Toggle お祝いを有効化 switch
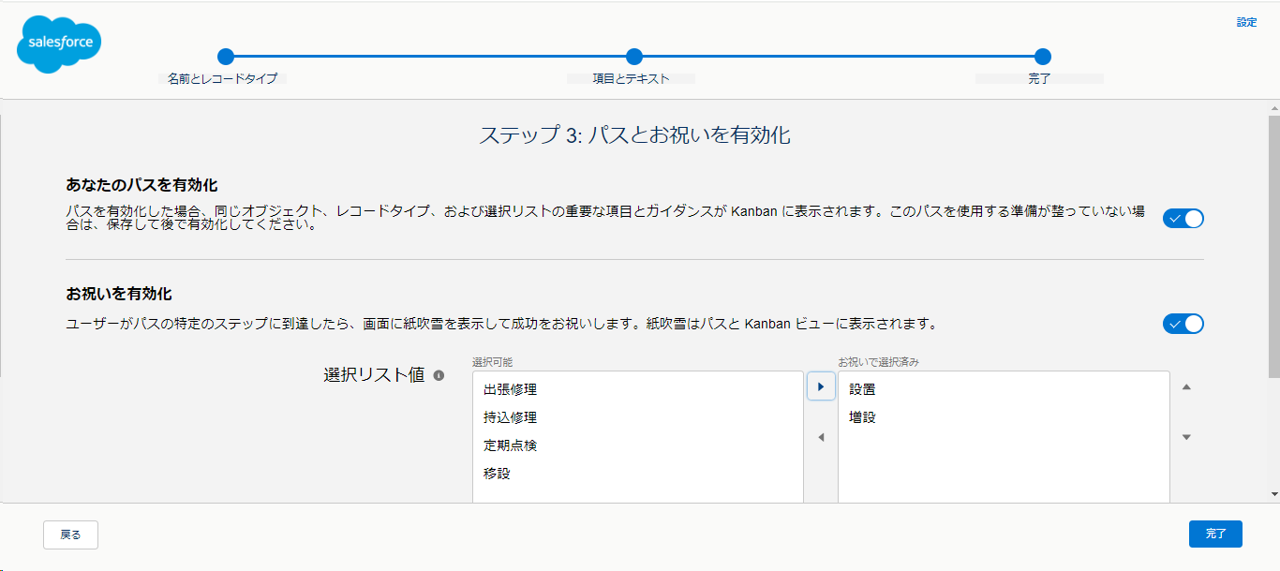 point(1183,324)
